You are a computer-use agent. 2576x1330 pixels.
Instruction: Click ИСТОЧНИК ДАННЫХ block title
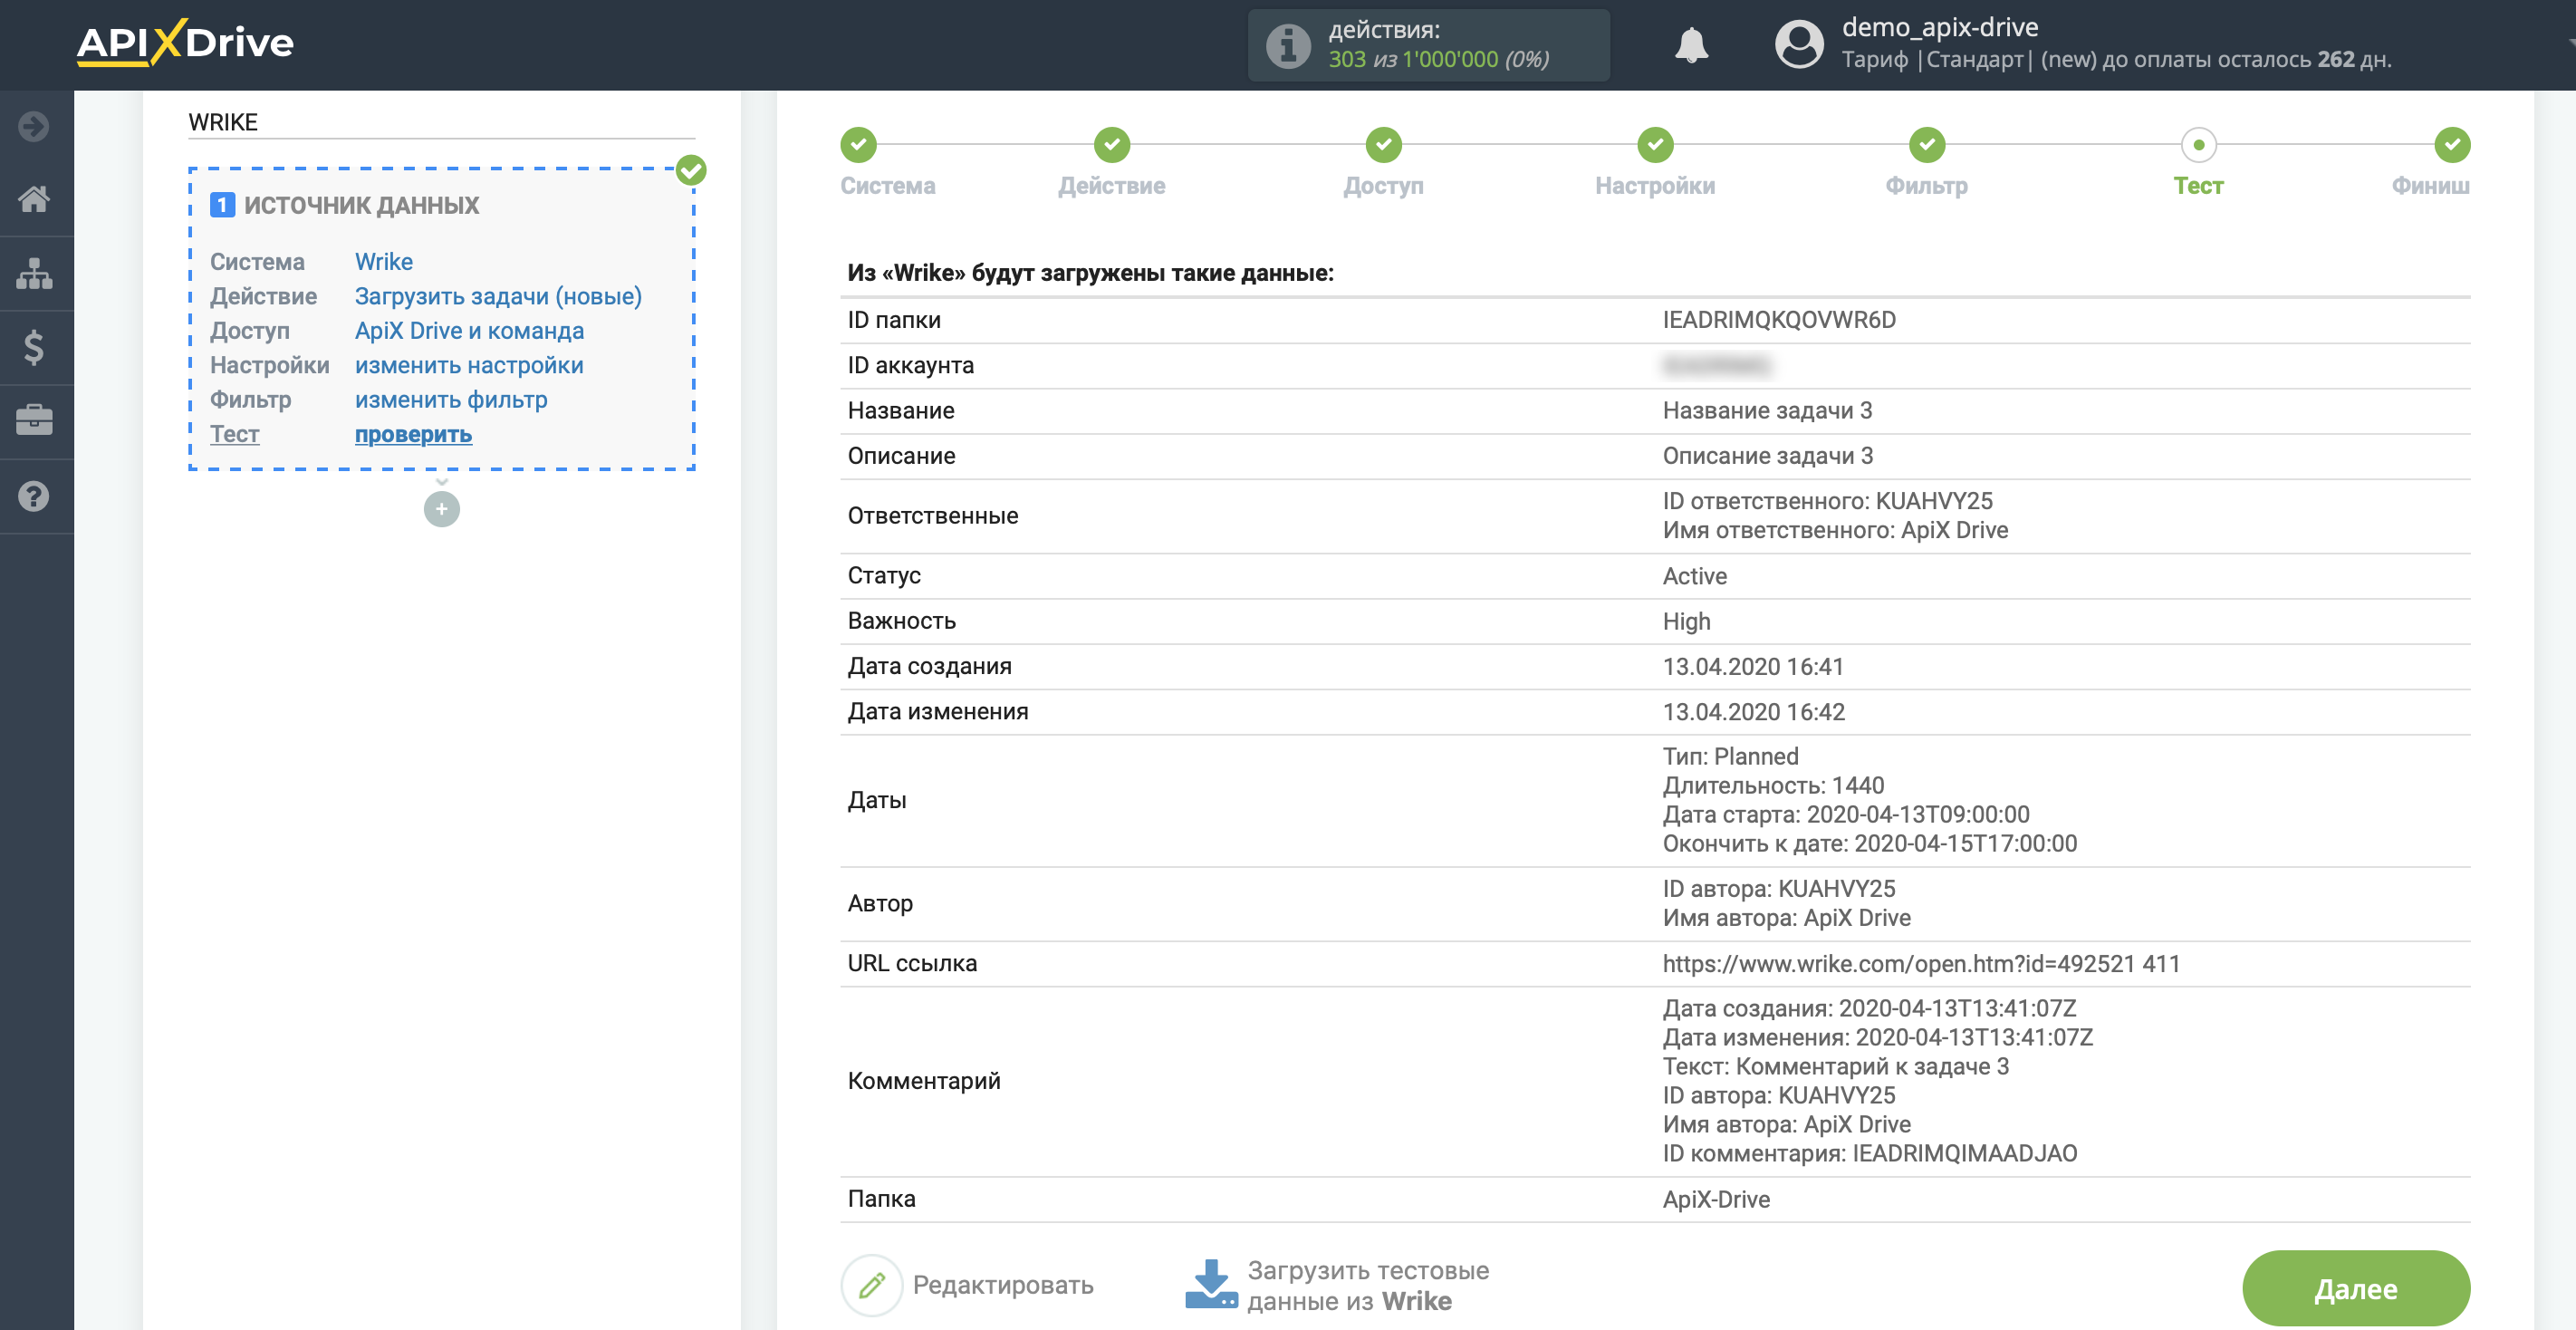[x=361, y=206]
